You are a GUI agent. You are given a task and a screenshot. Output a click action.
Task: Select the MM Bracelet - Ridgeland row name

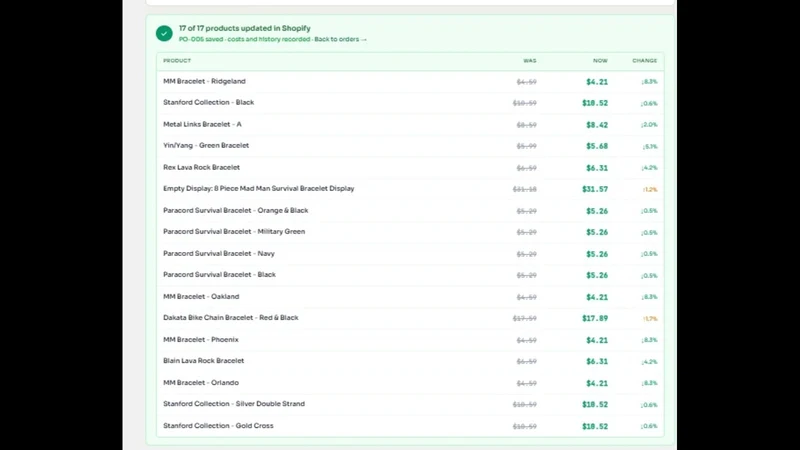(204, 81)
